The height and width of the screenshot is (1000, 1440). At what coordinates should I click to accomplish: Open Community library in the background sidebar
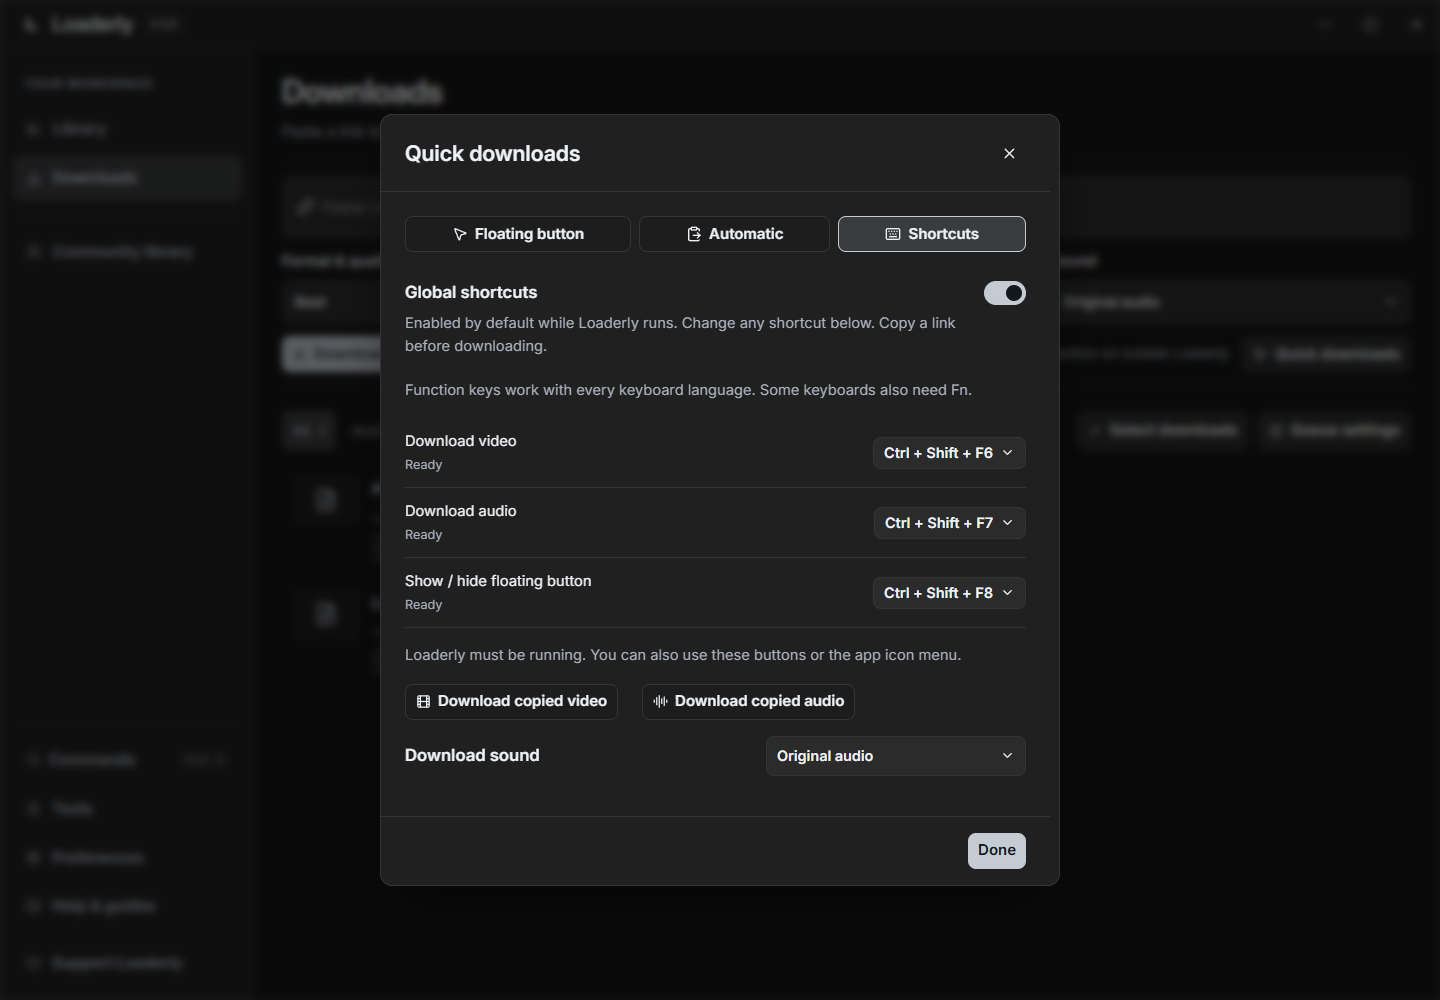click(x=128, y=251)
